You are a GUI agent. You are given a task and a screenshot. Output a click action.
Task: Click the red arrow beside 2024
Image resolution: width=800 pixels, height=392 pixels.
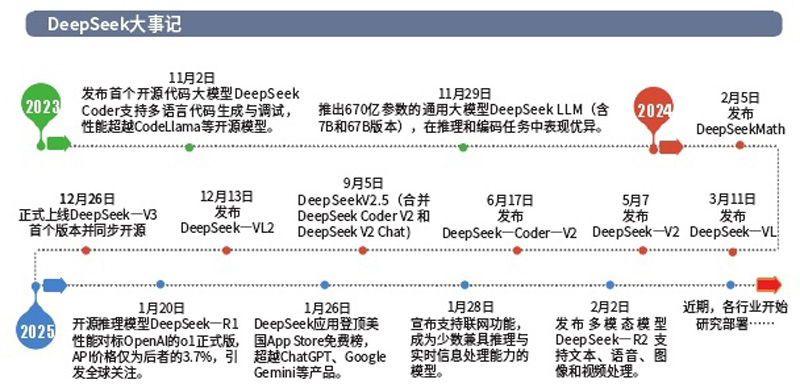click(671, 147)
